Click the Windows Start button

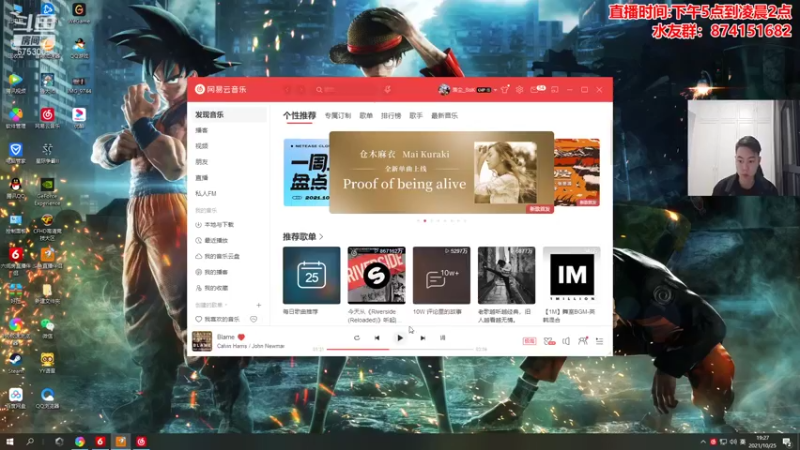coord(9,441)
